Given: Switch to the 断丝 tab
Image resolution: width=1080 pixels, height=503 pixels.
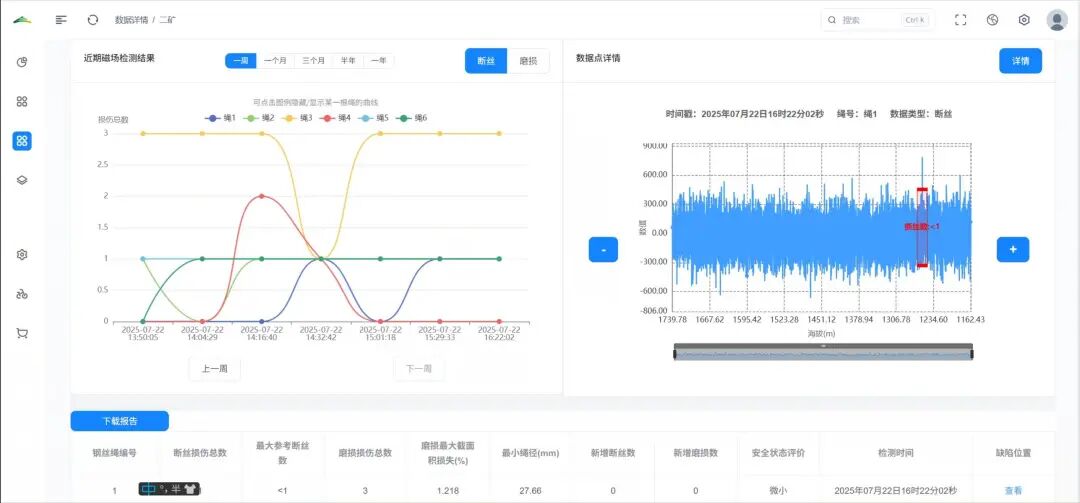Looking at the screenshot, I should pos(486,61).
